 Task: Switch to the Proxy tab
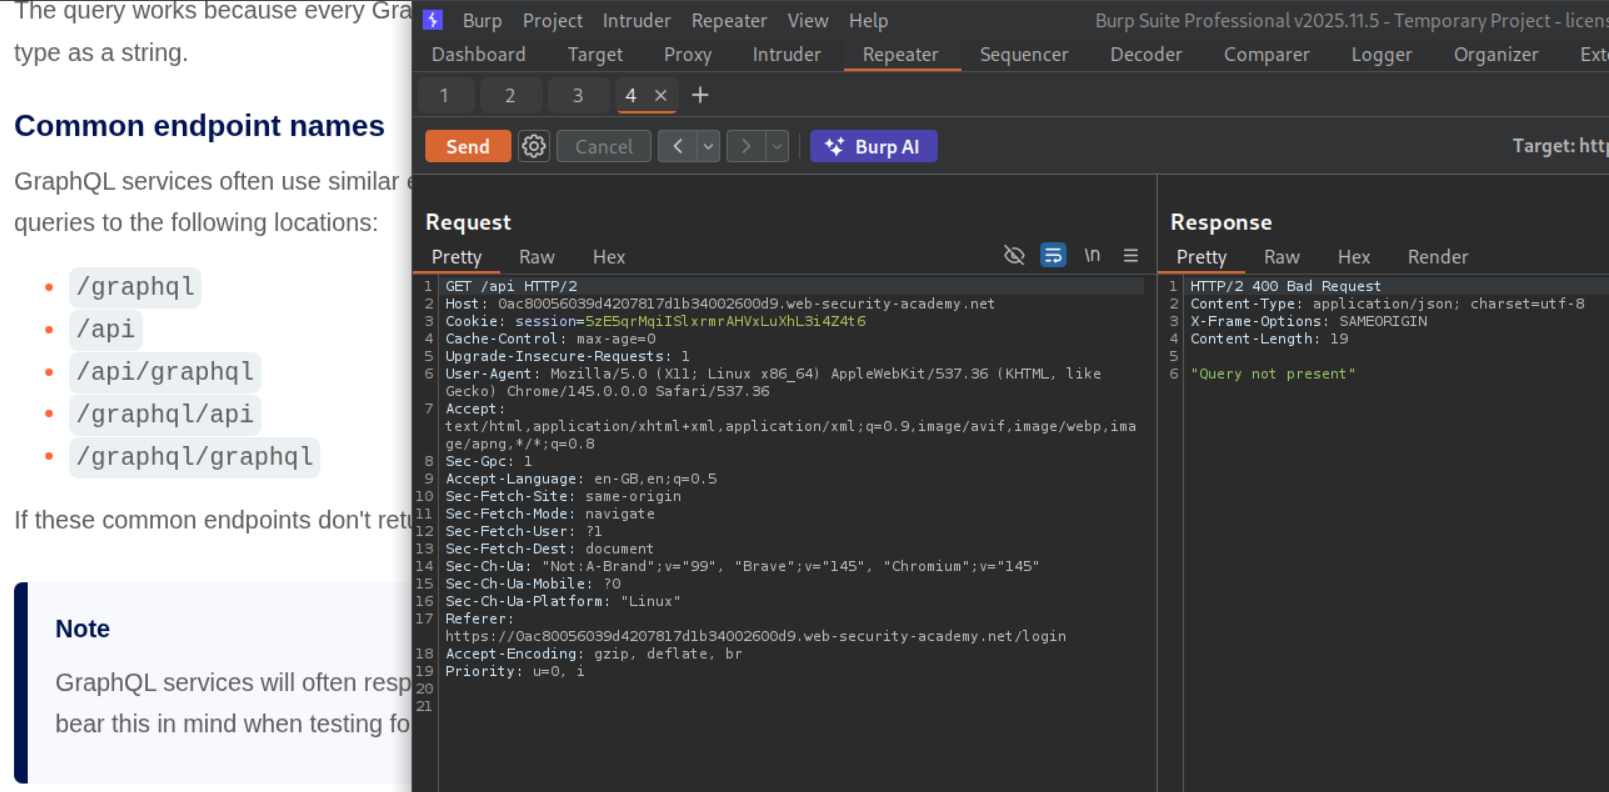coord(687,55)
